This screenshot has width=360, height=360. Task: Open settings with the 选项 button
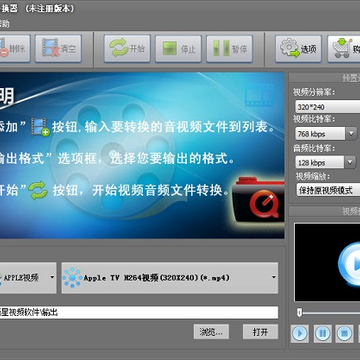pyautogui.click(x=298, y=49)
